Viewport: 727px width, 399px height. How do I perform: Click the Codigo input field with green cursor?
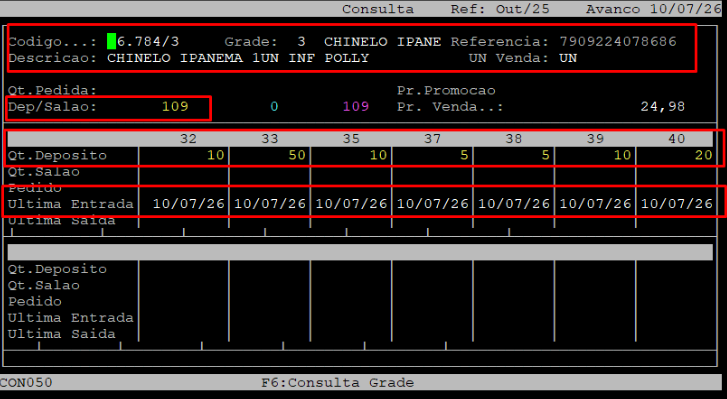pos(143,42)
